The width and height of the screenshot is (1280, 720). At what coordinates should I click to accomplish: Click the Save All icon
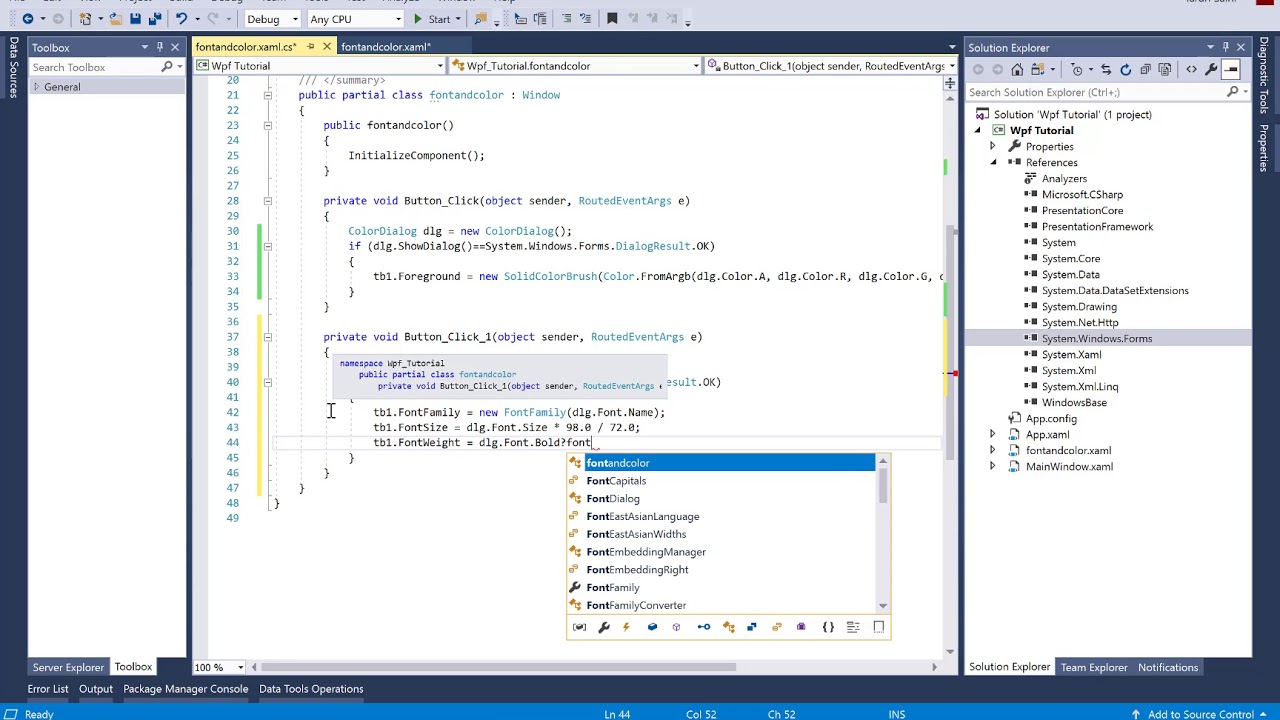[x=154, y=19]
